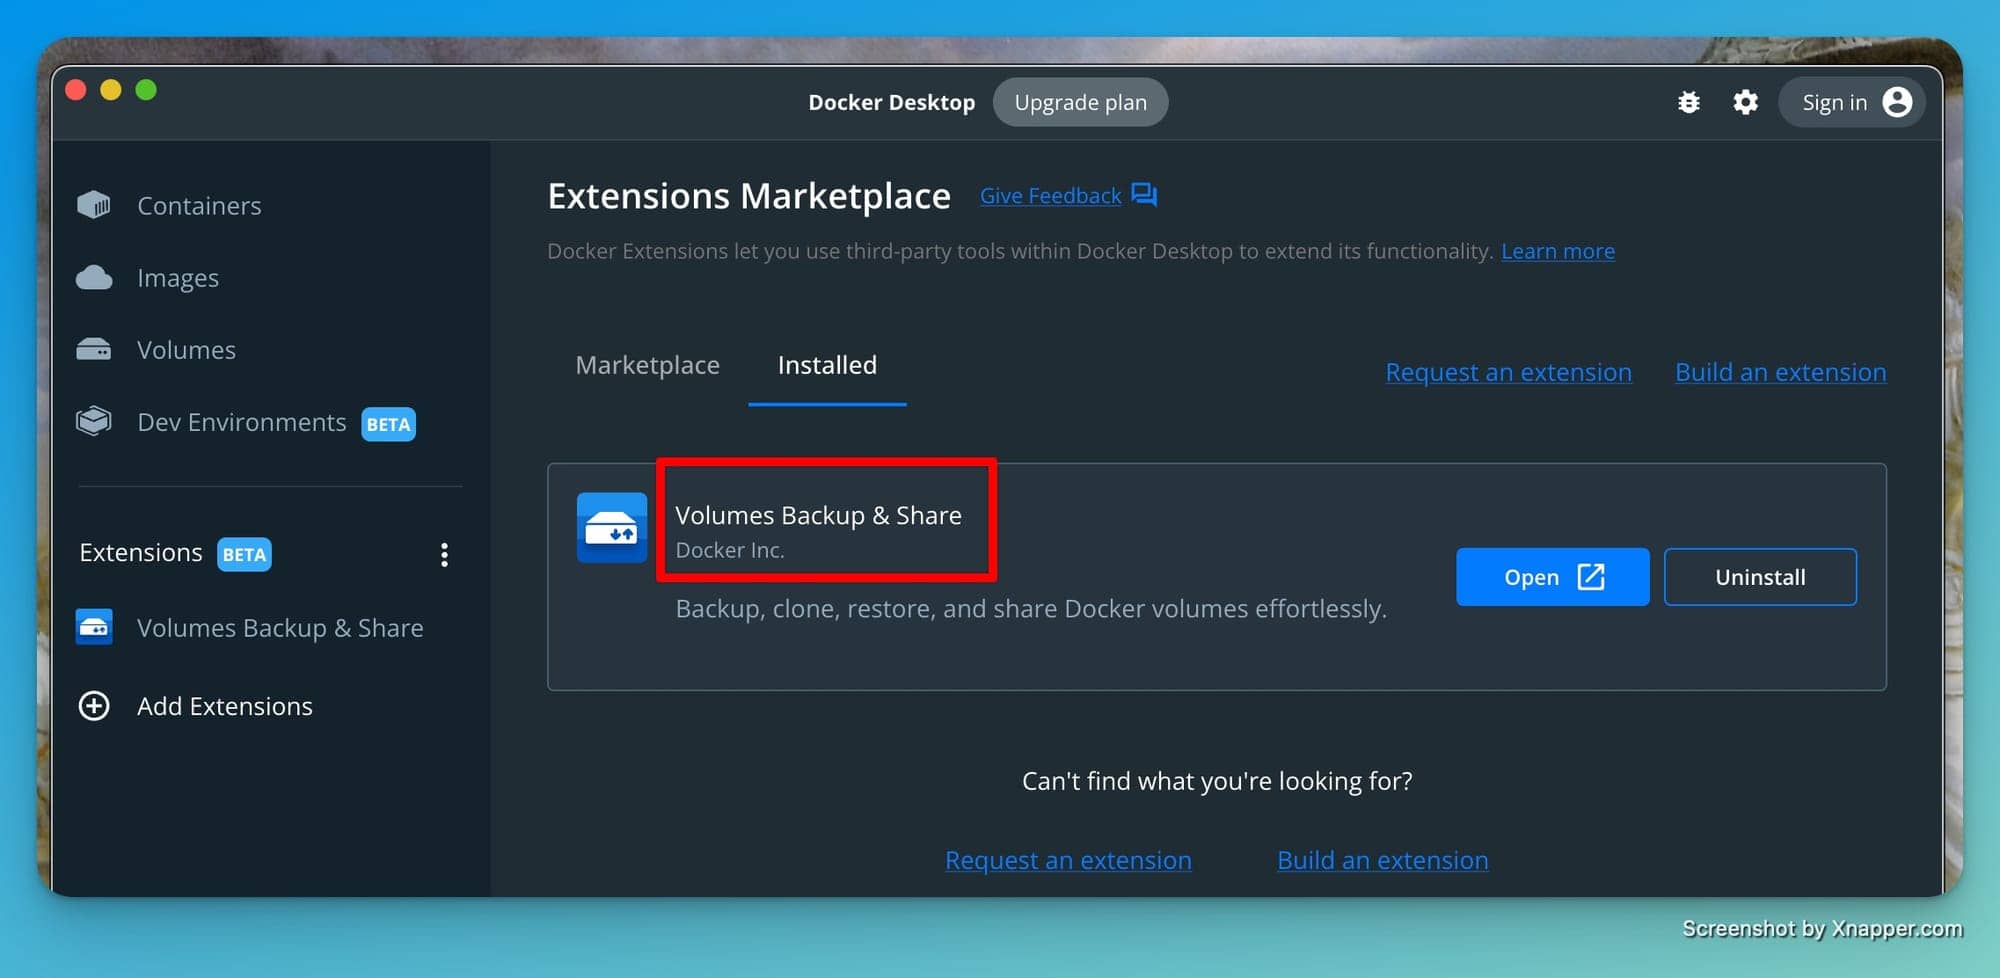Click the Sign in button

pos(1852,102)
